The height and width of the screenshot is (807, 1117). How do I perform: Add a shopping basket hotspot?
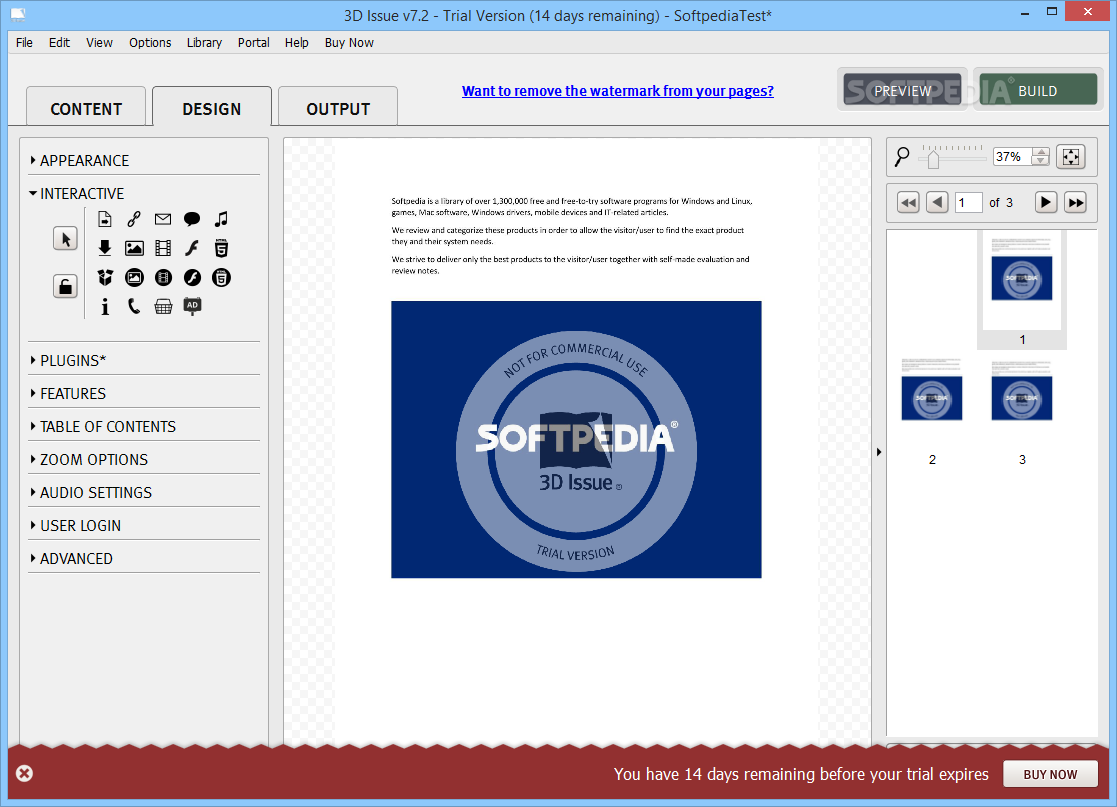(x=163, y=307)
